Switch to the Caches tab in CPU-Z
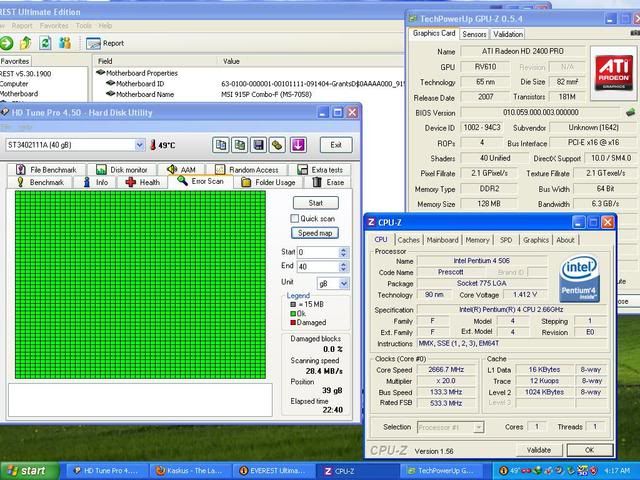This screenshot has height=480, width=640. pyautogui.click(x=409, y=240)
